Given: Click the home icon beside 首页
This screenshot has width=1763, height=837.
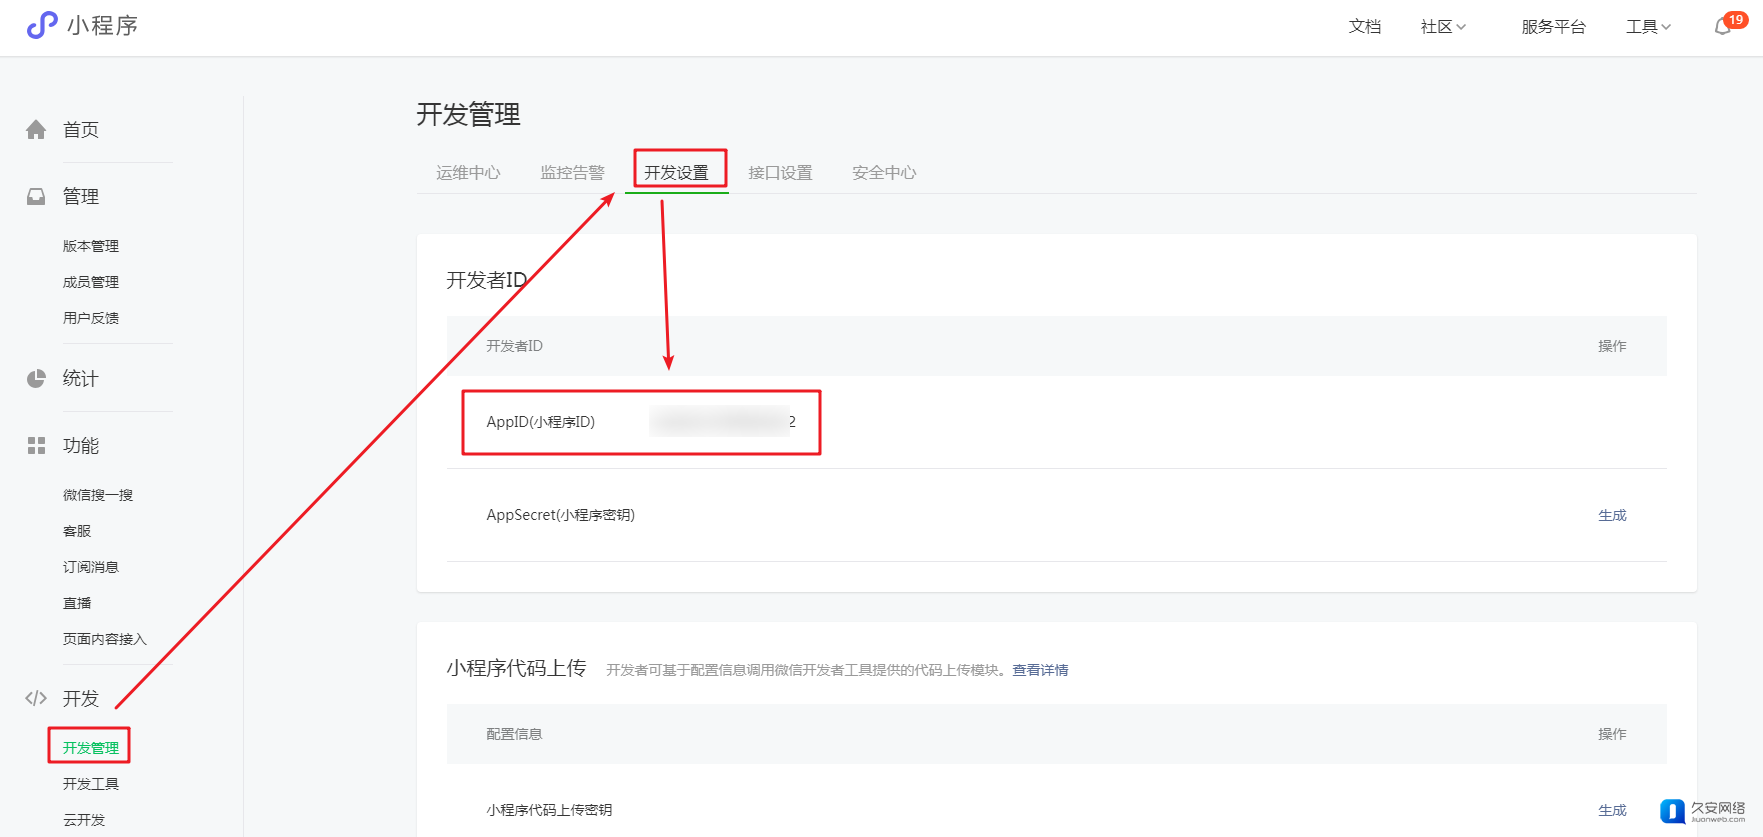Looking at the screenshot, I should pos(36,130).
